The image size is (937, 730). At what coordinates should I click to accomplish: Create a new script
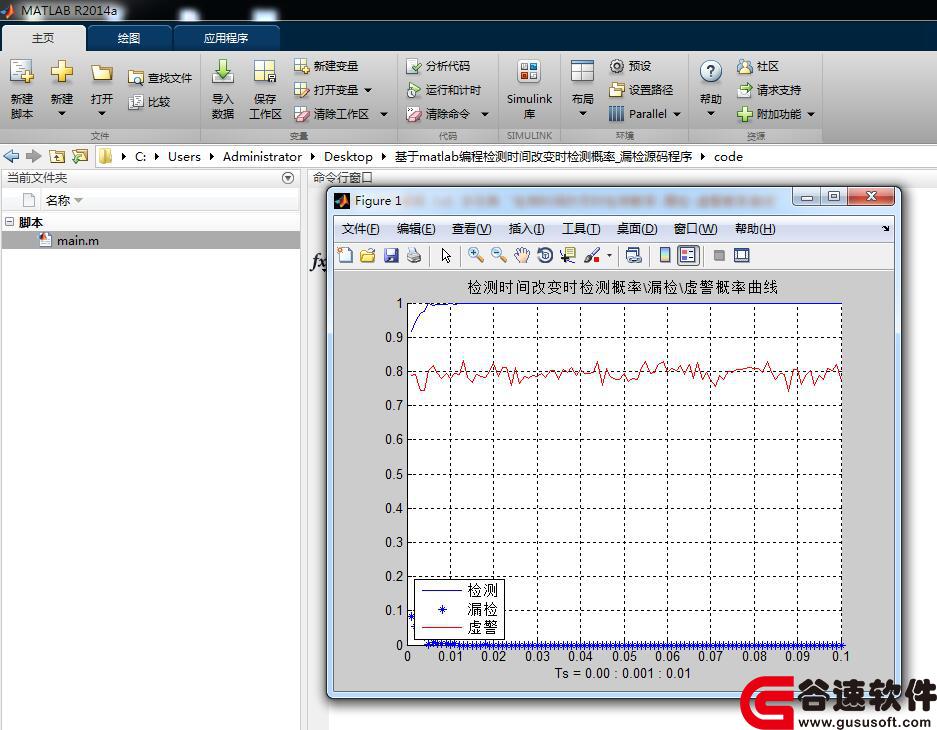pos(22,88)
